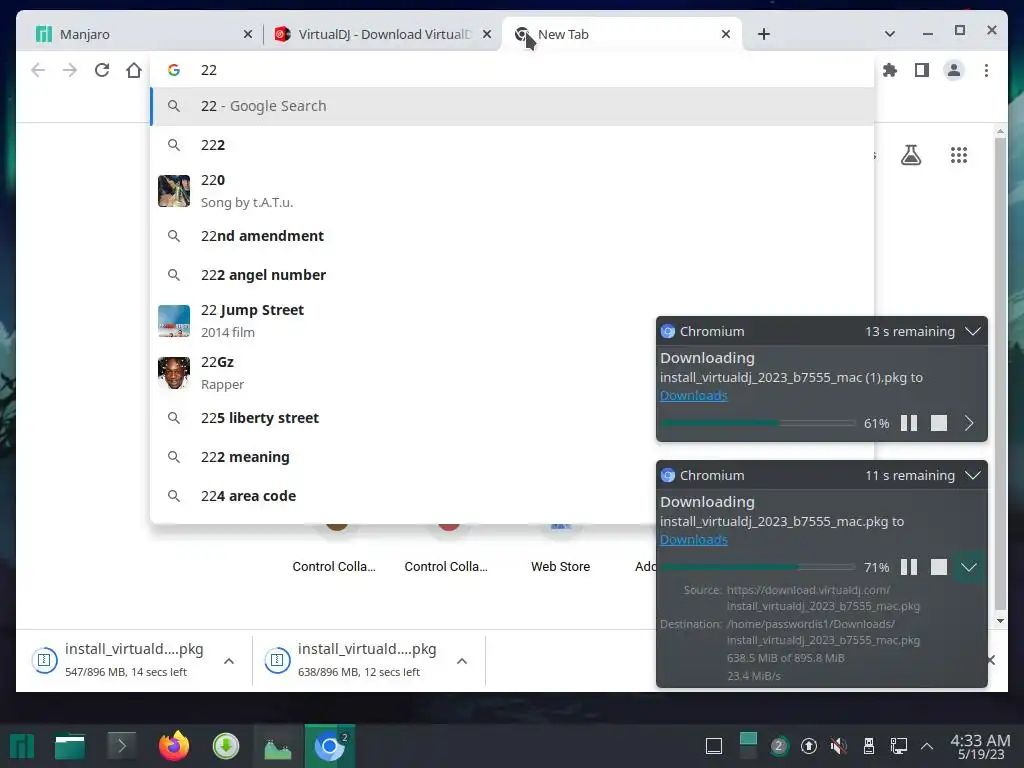
Task: Close the VirtualDJ tab
Action: (x=487, y=34)
